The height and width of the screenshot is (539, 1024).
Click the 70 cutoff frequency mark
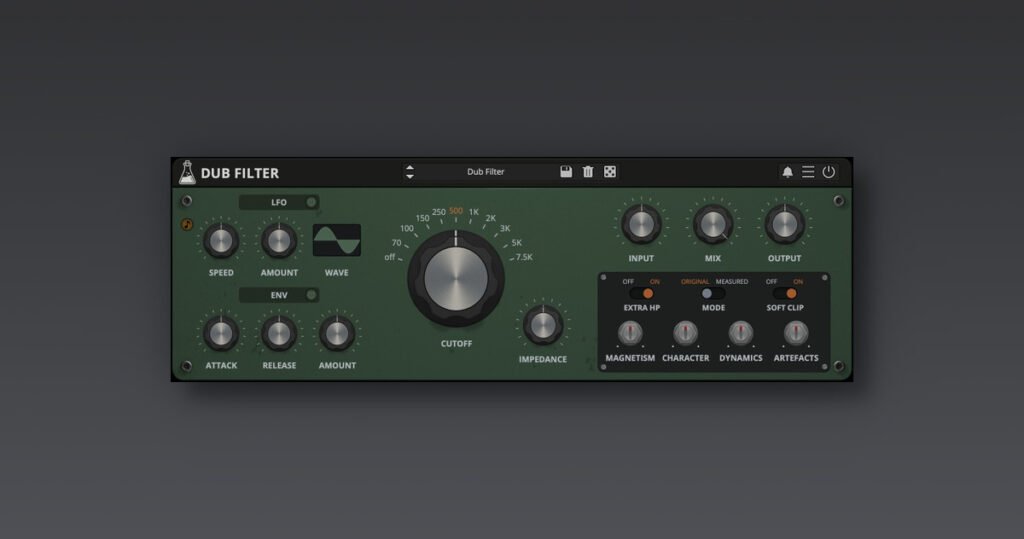(396, 243)
